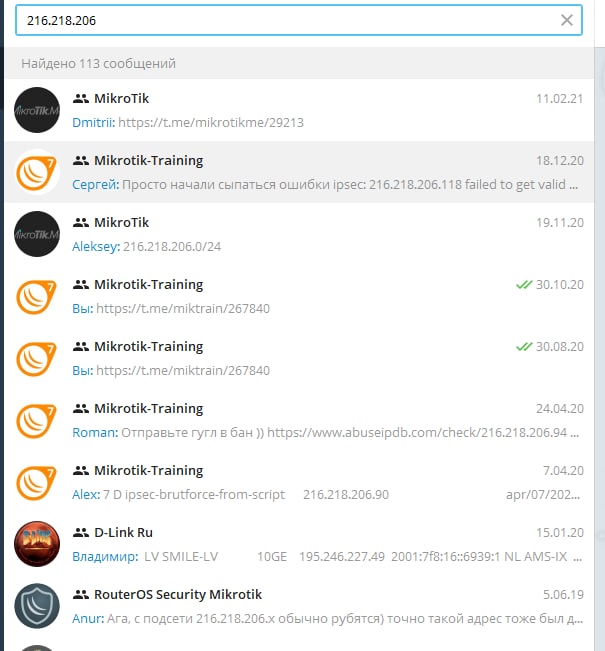The image size is (605, 651).
Task: Click group icon beside Mikrotik-Training dated 18.12.20
Action: click(81, 161)
